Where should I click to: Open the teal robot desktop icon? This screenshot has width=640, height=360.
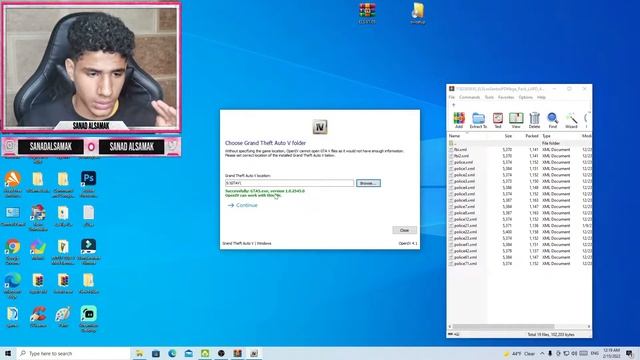point(89,319)
